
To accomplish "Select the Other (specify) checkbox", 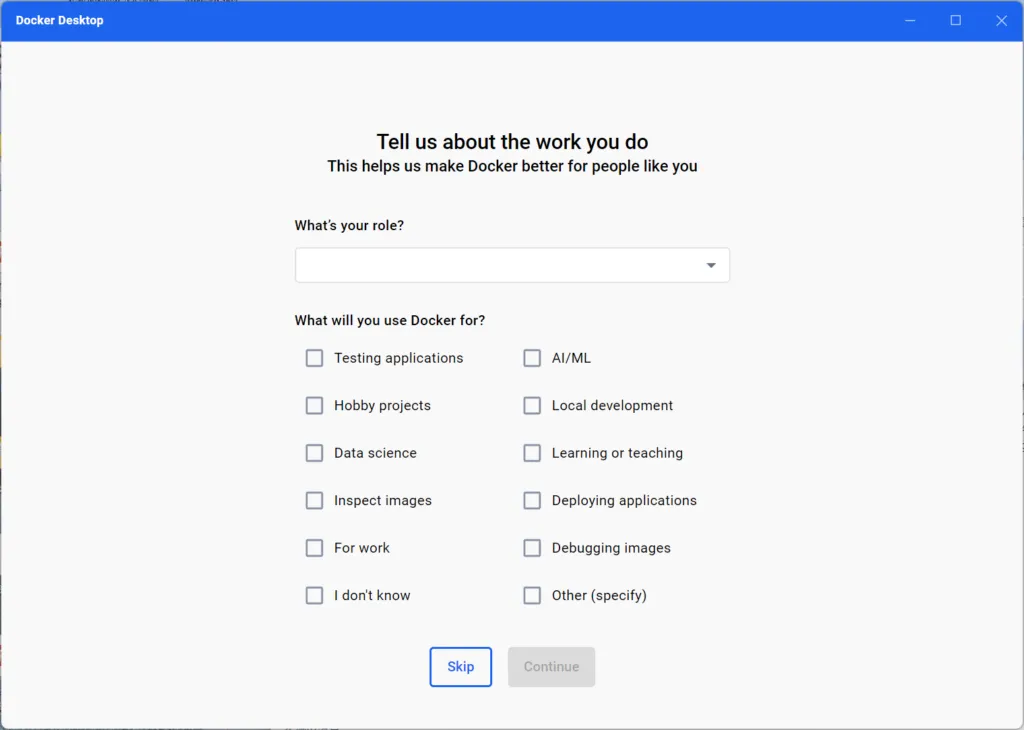I will click(532, 595).
